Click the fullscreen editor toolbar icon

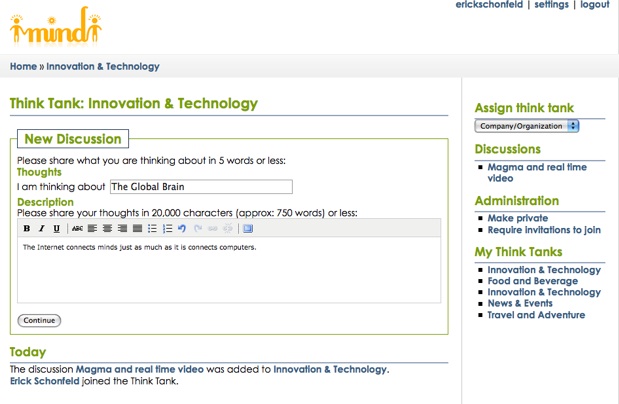(x=248, y=229)
